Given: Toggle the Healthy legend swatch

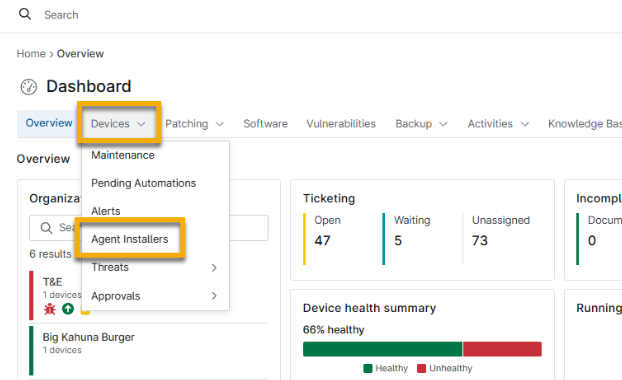Looking at the screenshot, I should point(368,368).
